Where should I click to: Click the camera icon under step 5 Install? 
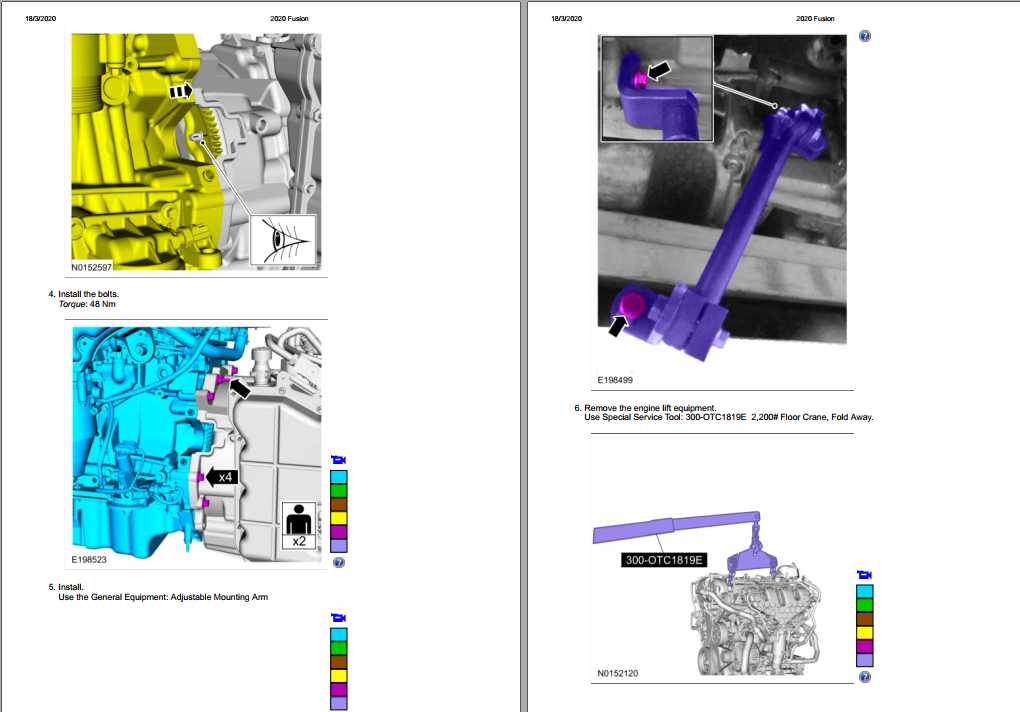pos(338,618)
